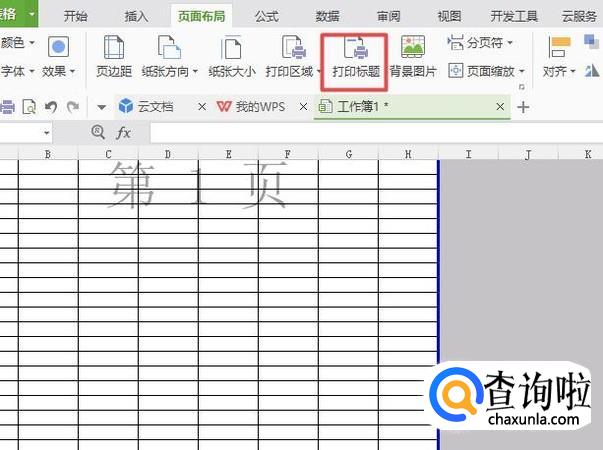Open the print preview icon
The width and height of the screenshot is (603, 450).
pyautogui.click(x=29, y=107)
